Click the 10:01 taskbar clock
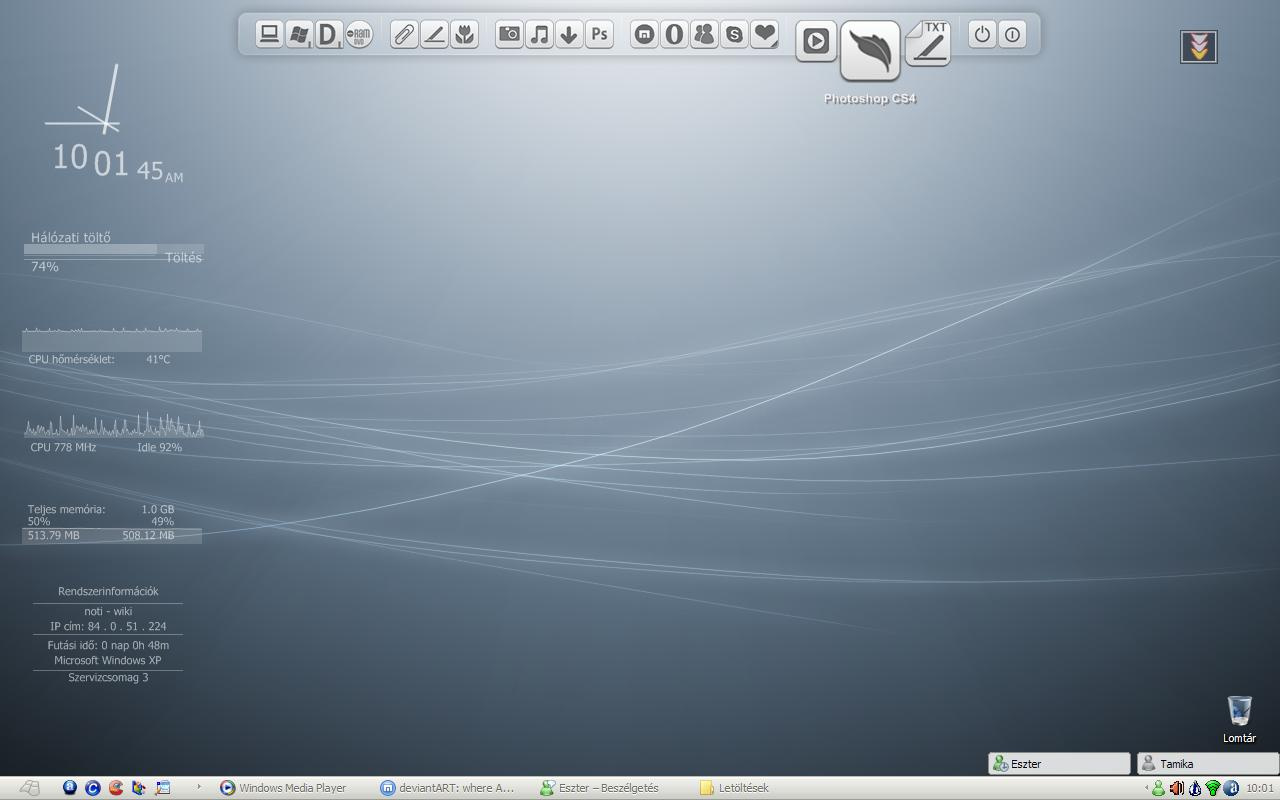The height and width of the screenshot is (800, 1280). [1260, 788]
